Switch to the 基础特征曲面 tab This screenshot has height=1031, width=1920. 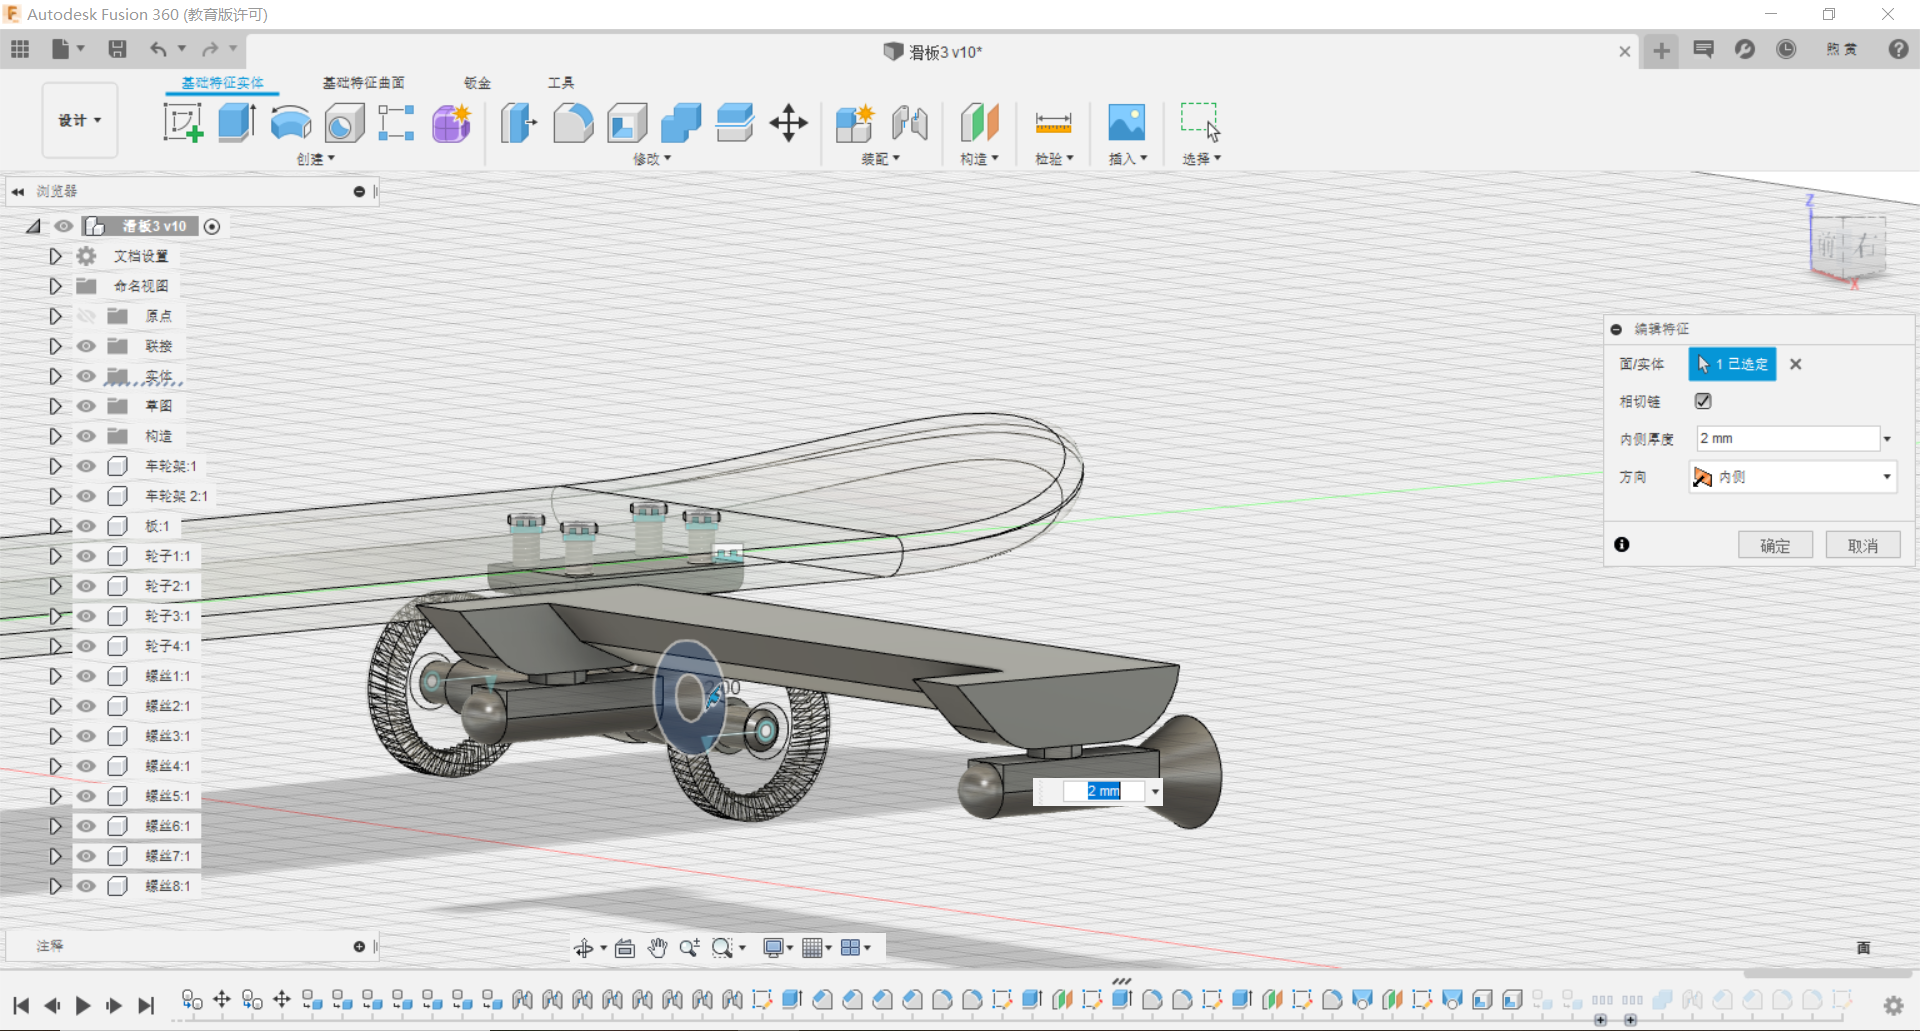click(363, 83)
